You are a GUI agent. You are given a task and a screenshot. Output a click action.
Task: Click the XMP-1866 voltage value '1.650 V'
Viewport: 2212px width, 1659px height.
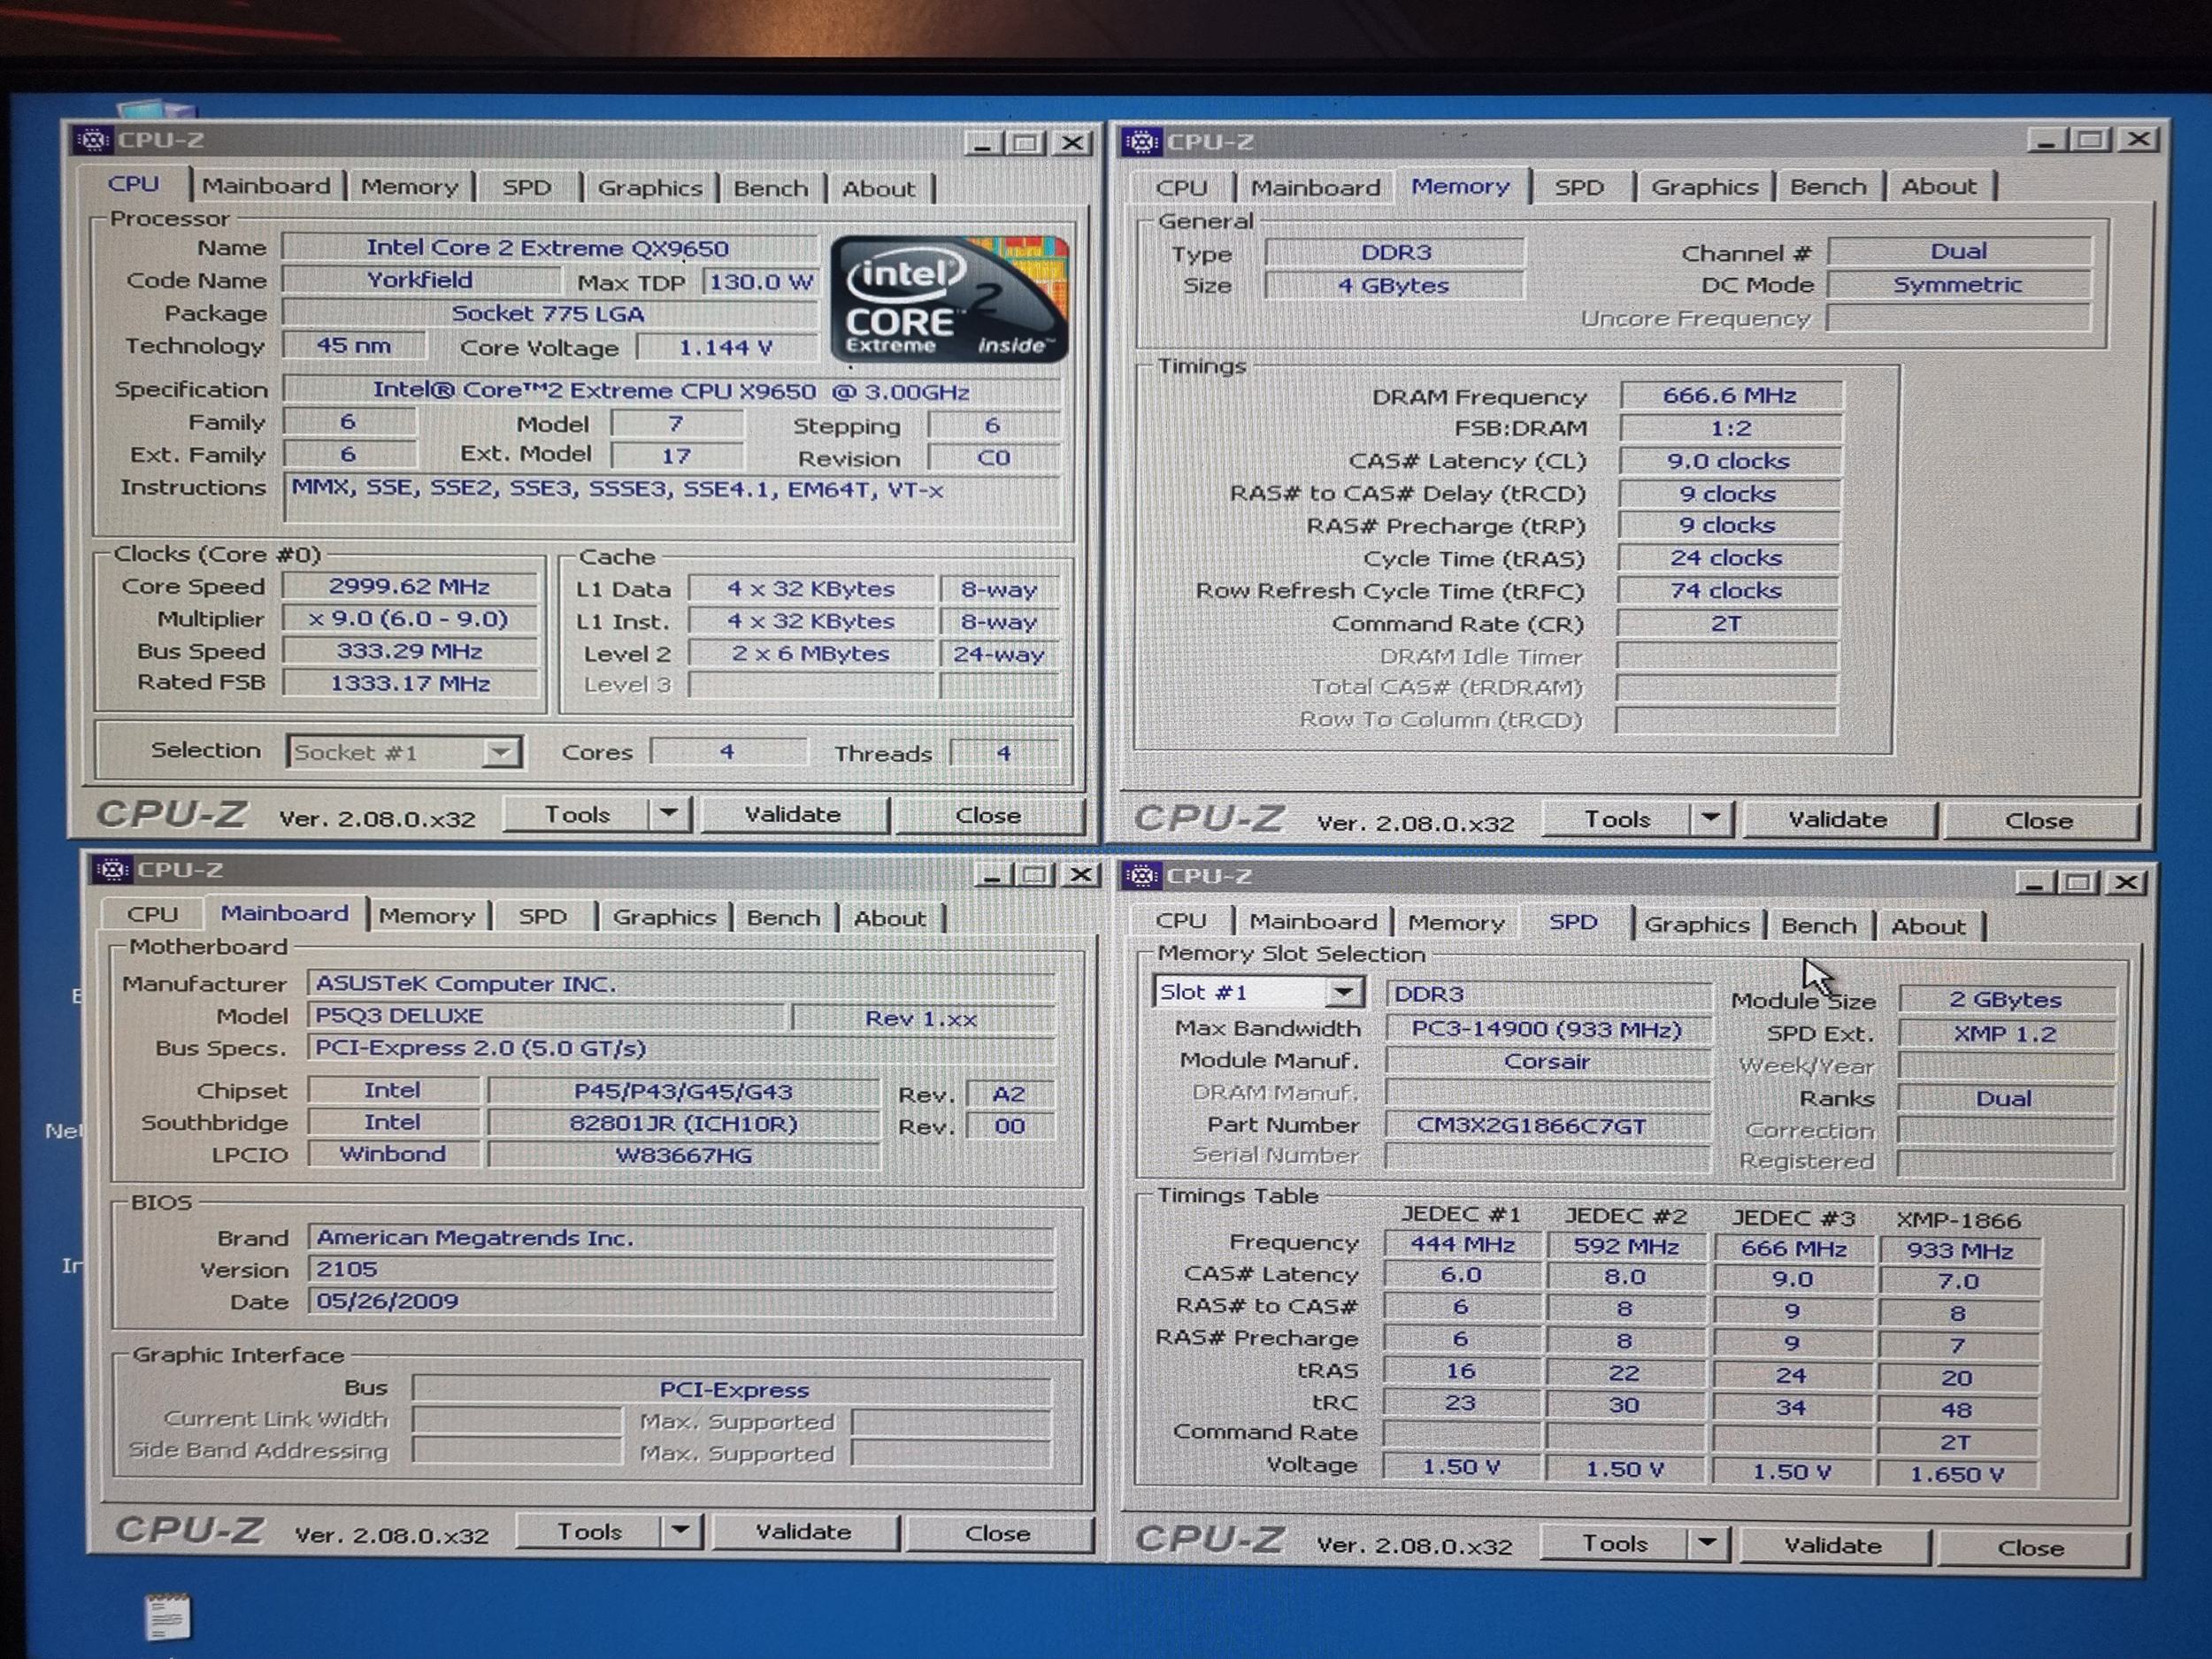click(1957, 1474)
